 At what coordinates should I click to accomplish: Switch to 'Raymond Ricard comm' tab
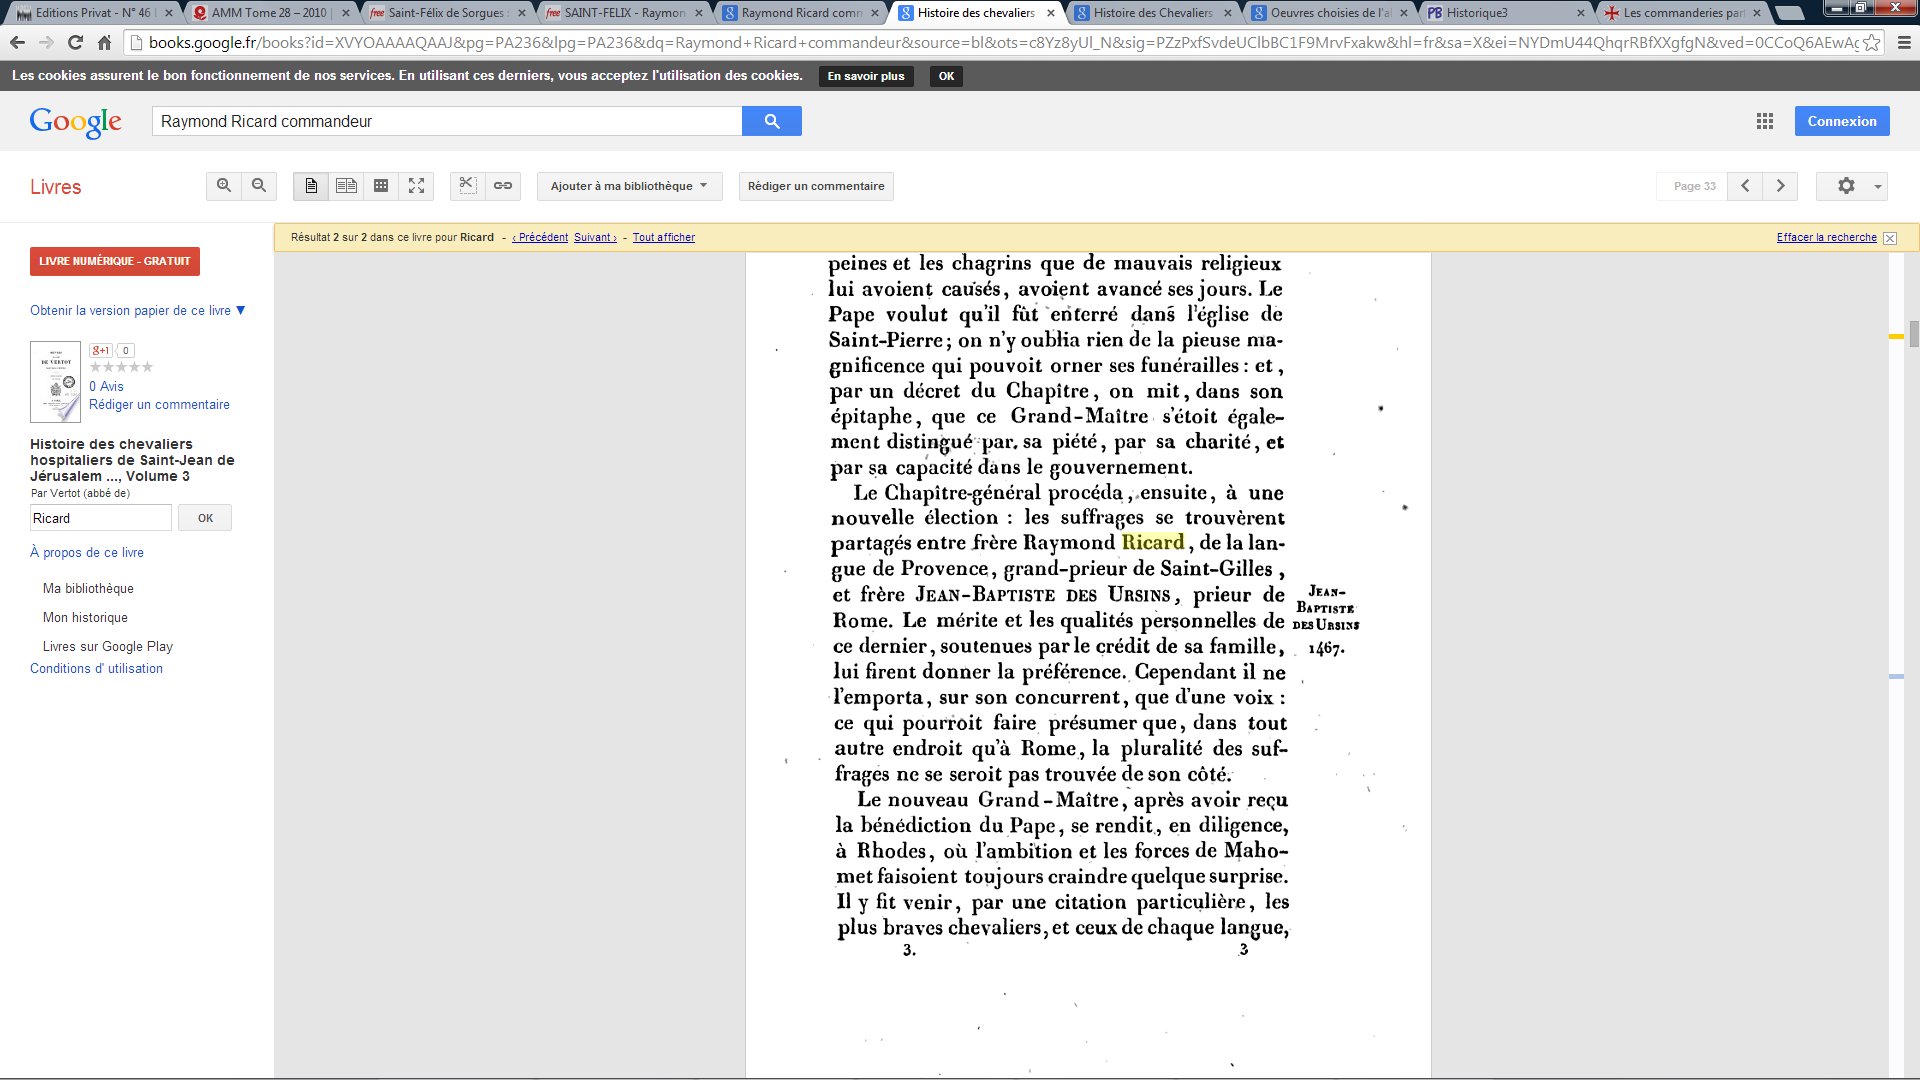pos(800,13)
